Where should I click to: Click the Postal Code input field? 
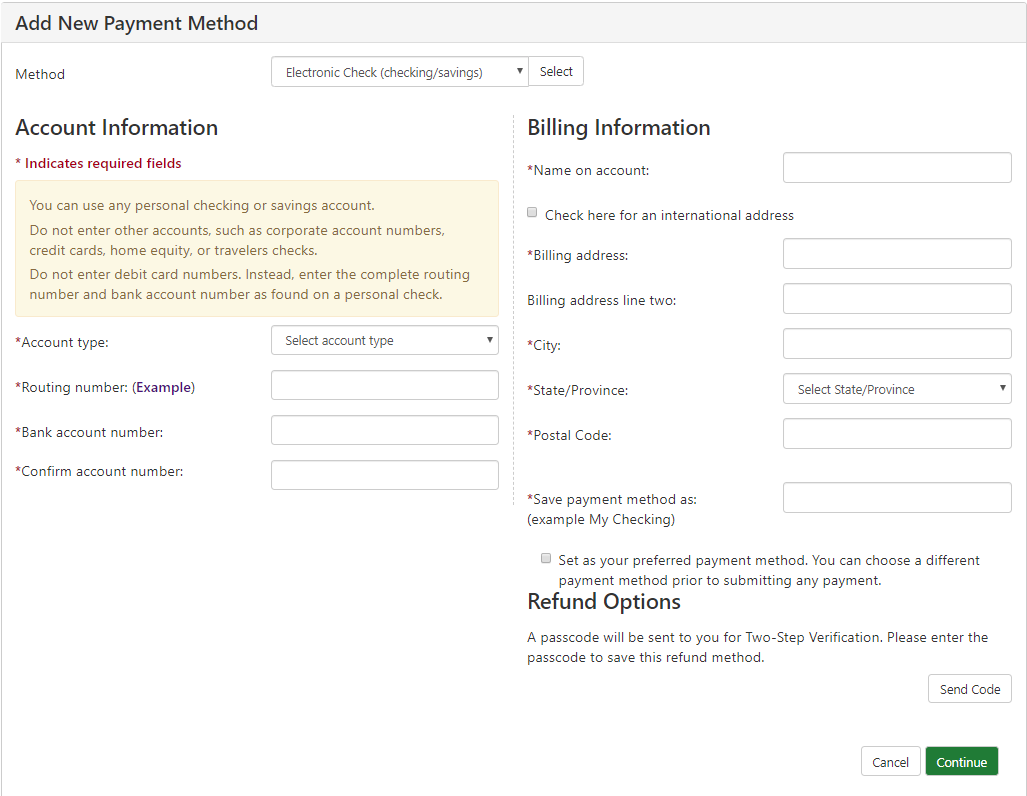click(x=897, y=434)
